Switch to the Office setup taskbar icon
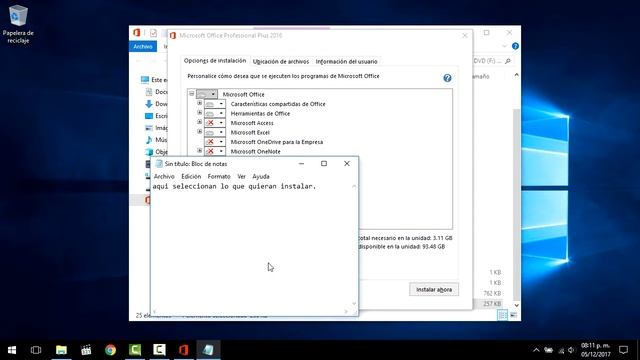This screenshot has height=360, width=640. pyautogui.click(x=184, y=350)
